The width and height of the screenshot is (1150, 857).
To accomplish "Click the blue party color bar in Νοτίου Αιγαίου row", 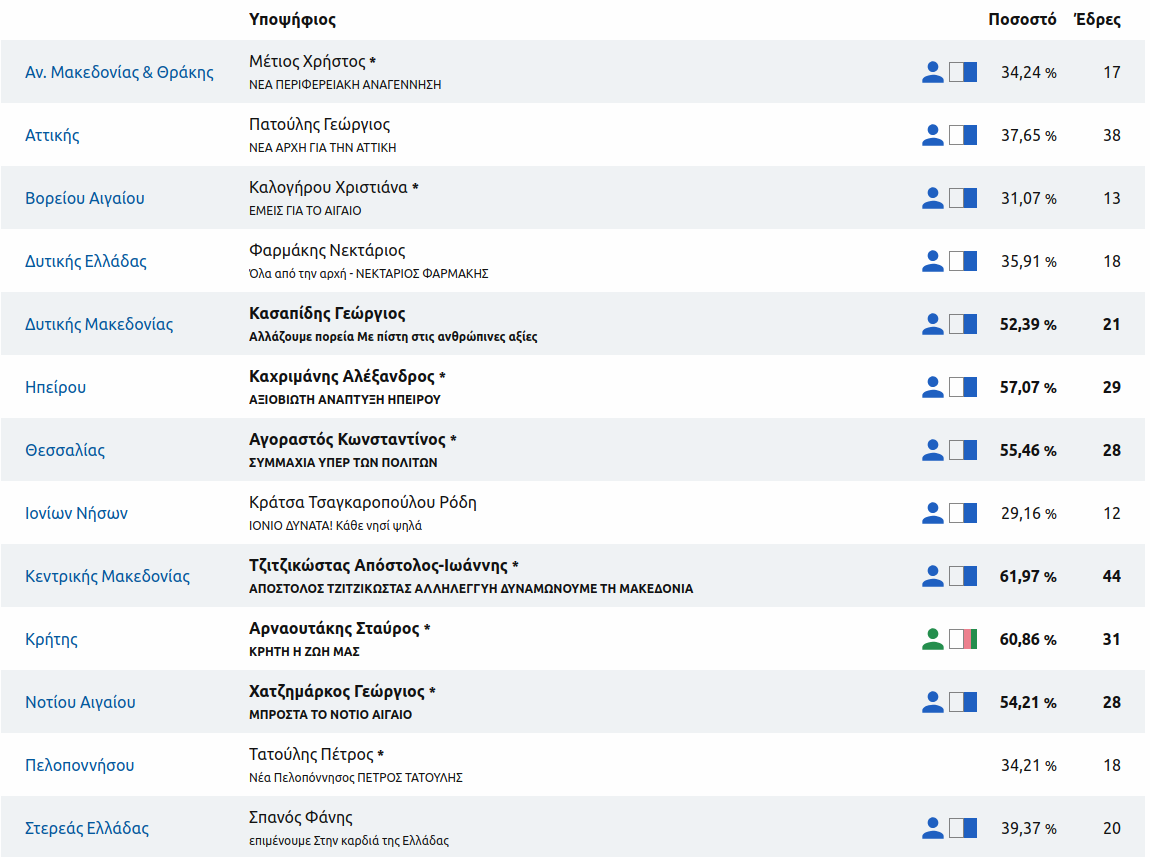I will [963, 702].
